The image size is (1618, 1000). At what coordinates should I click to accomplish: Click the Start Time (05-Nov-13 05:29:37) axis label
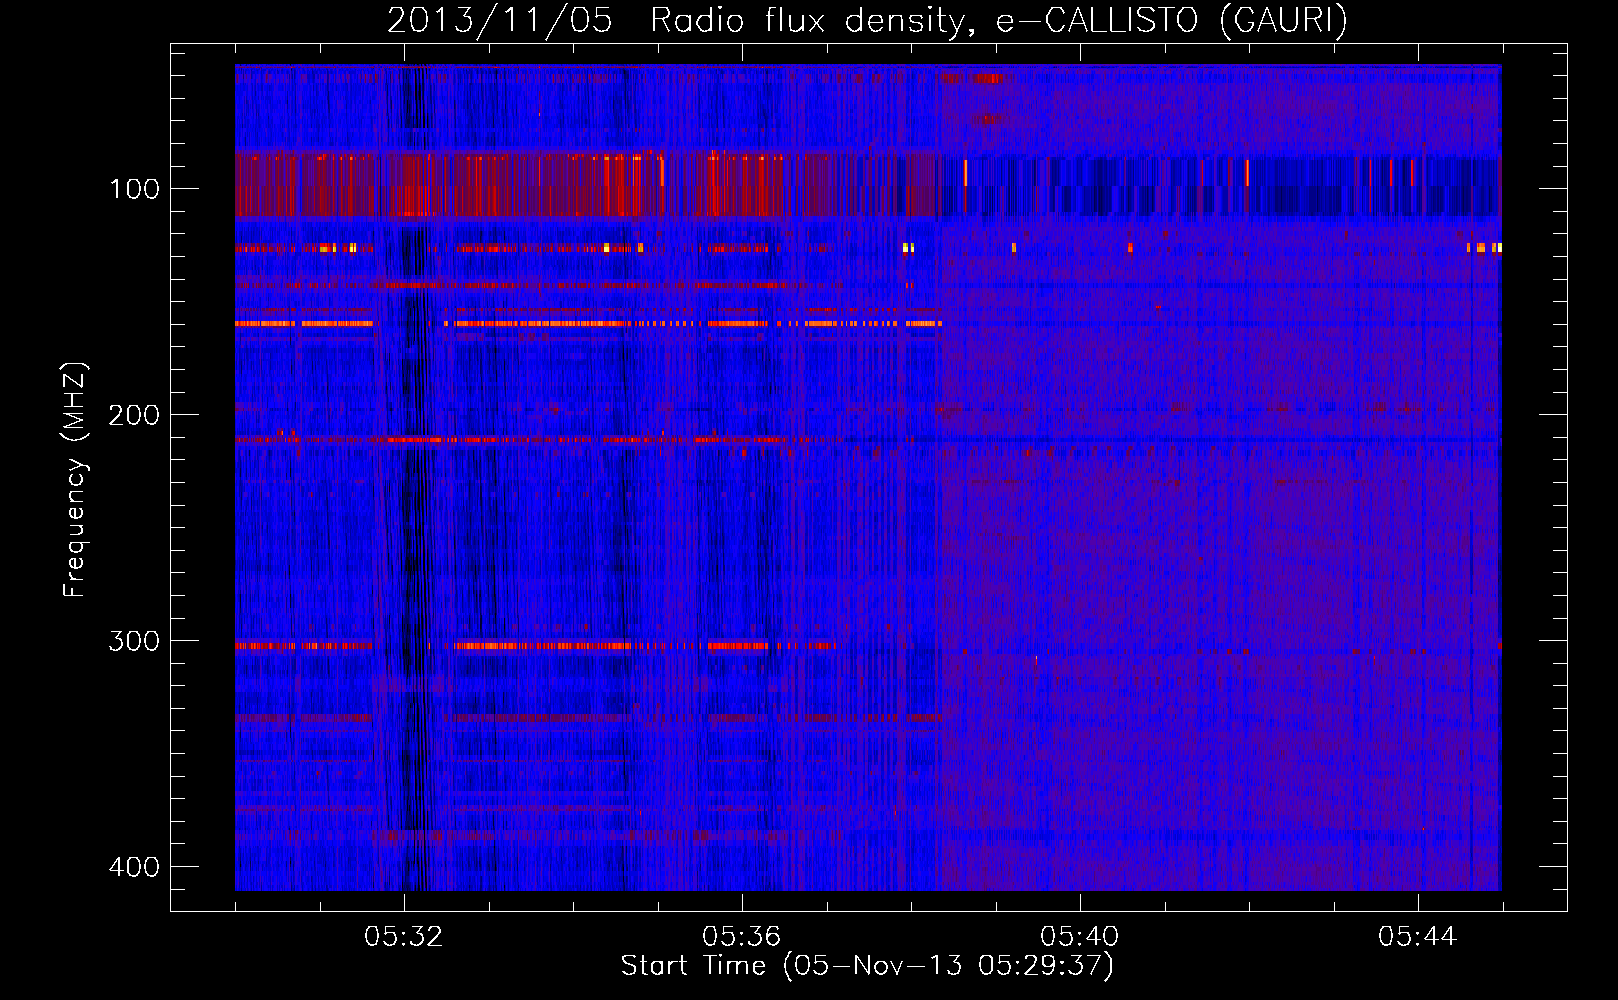point(867,966)
